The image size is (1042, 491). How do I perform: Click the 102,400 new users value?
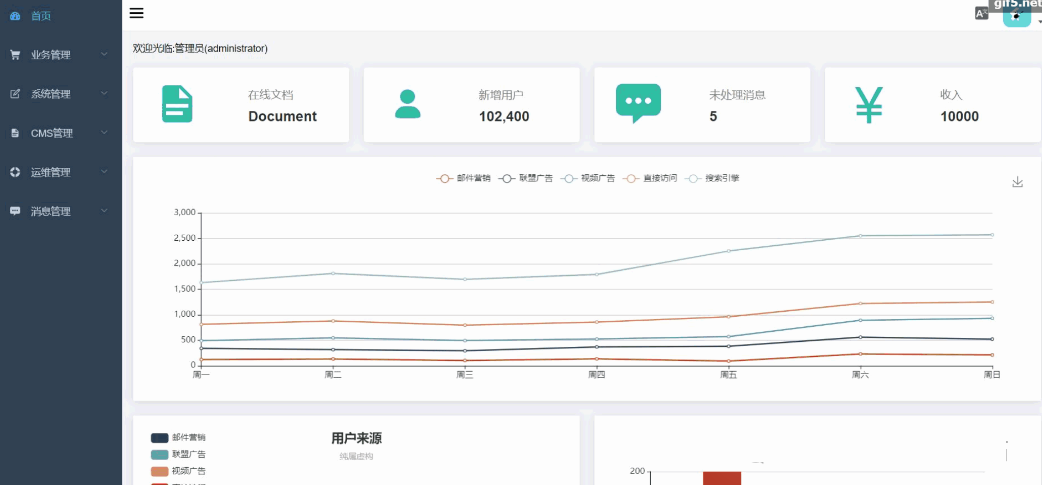pos(504,116)
